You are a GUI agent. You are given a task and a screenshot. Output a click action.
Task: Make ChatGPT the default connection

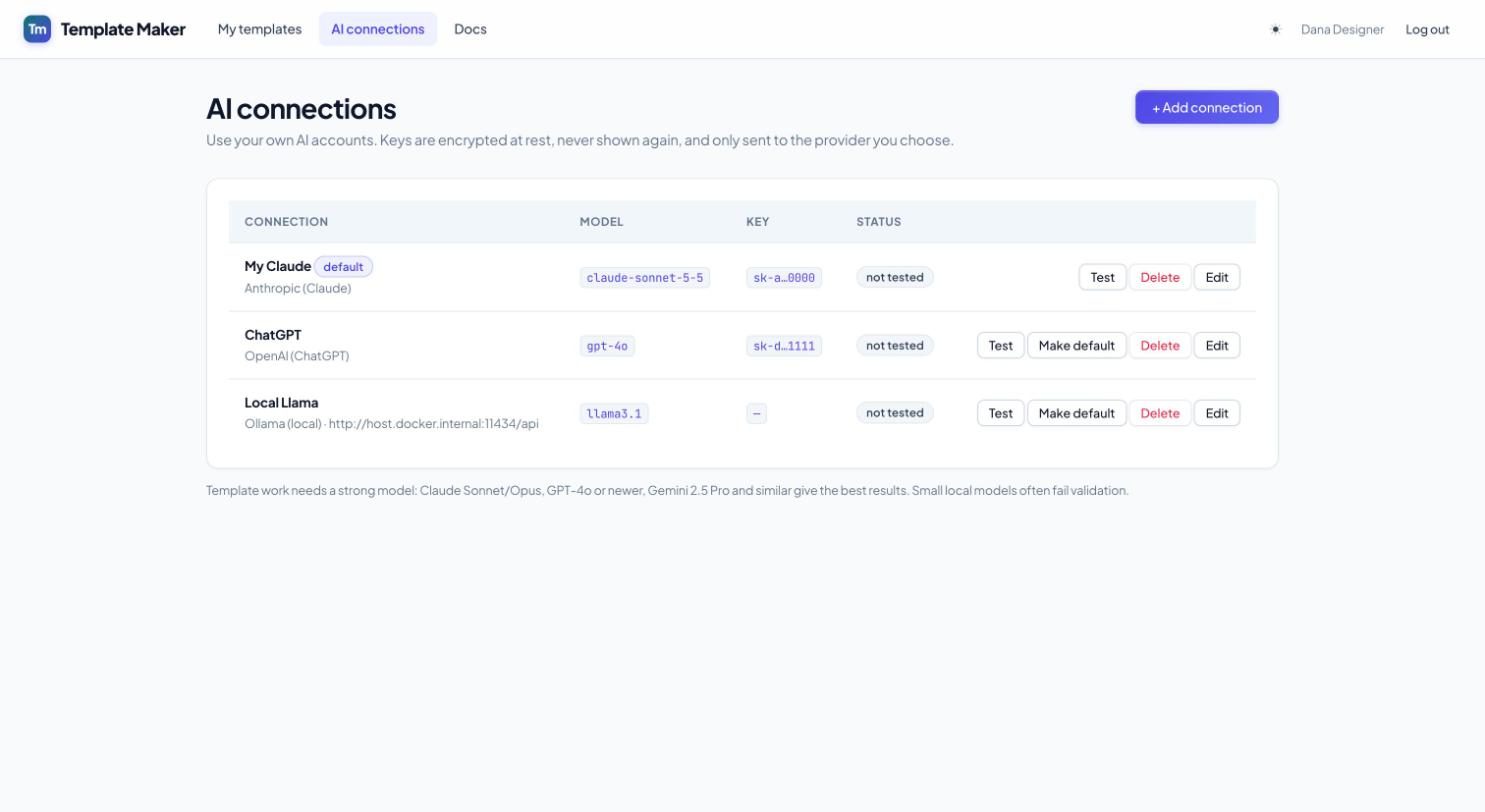pos(1077,345)
